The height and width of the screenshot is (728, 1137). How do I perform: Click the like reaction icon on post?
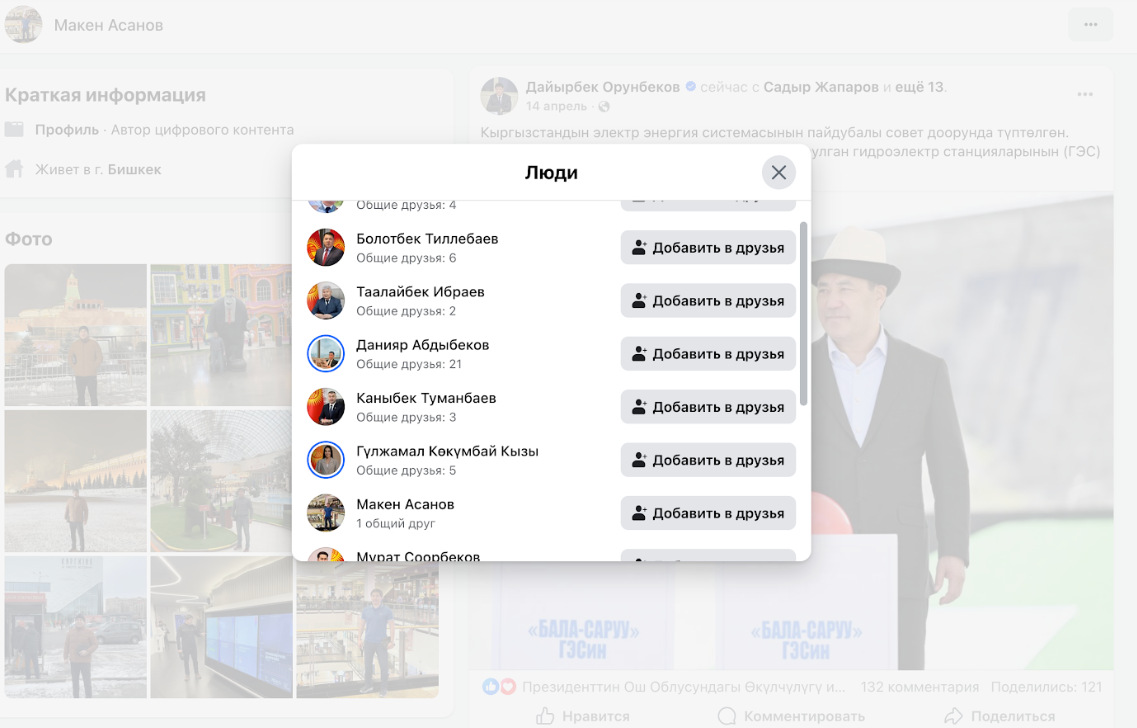click(491, 686)
